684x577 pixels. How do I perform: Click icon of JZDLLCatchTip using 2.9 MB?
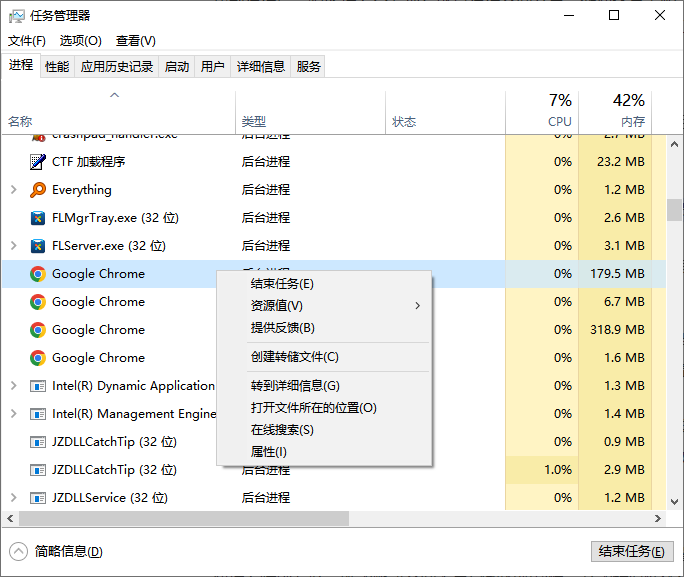pos(38,470)
